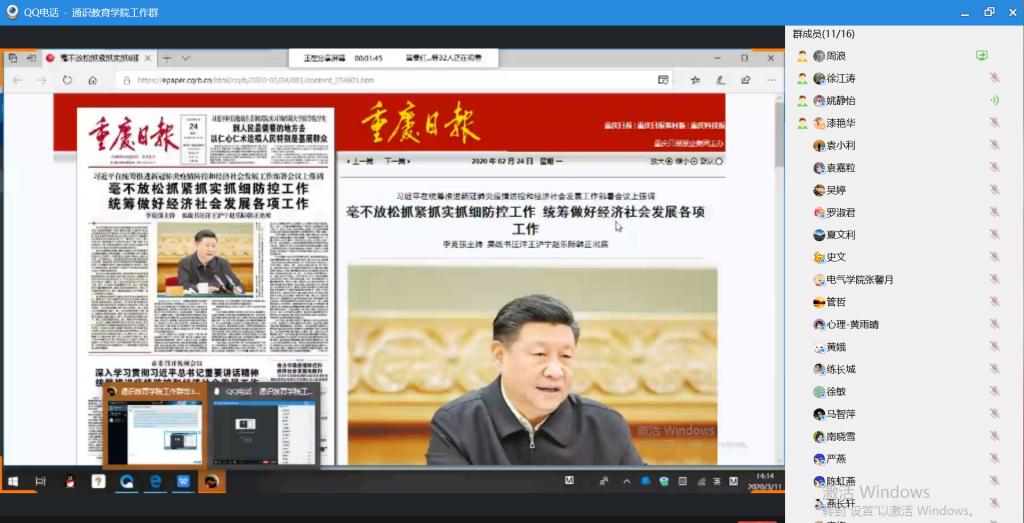Click the muted microphone icon beside 徐江涛
The height and width of the screenshot is (523, 1024).
tap(994, 78)
